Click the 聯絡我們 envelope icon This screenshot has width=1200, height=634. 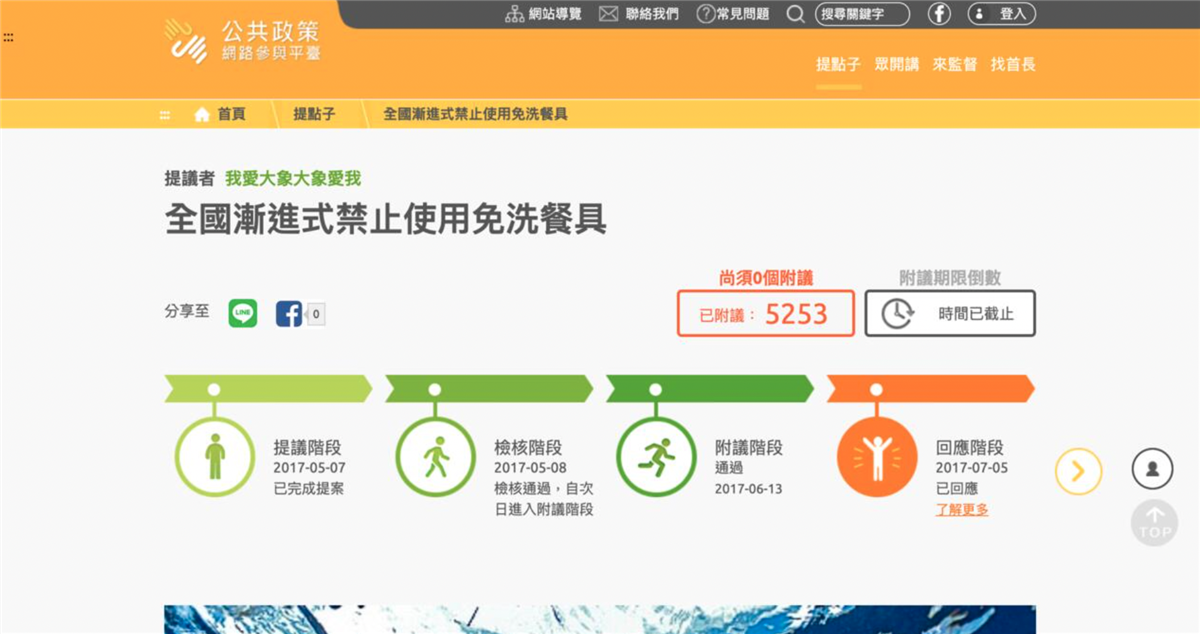coord(606,13)
